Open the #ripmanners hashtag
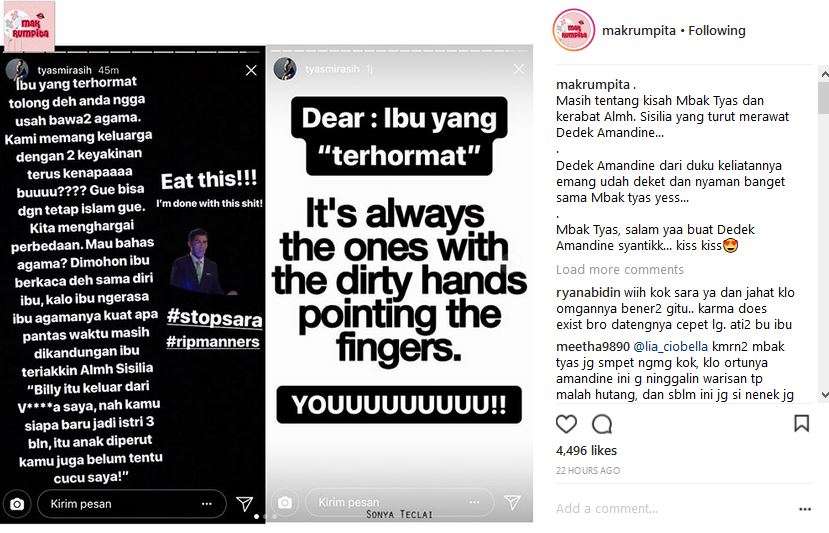Screen dimensions: 829x533 (213, 342)
